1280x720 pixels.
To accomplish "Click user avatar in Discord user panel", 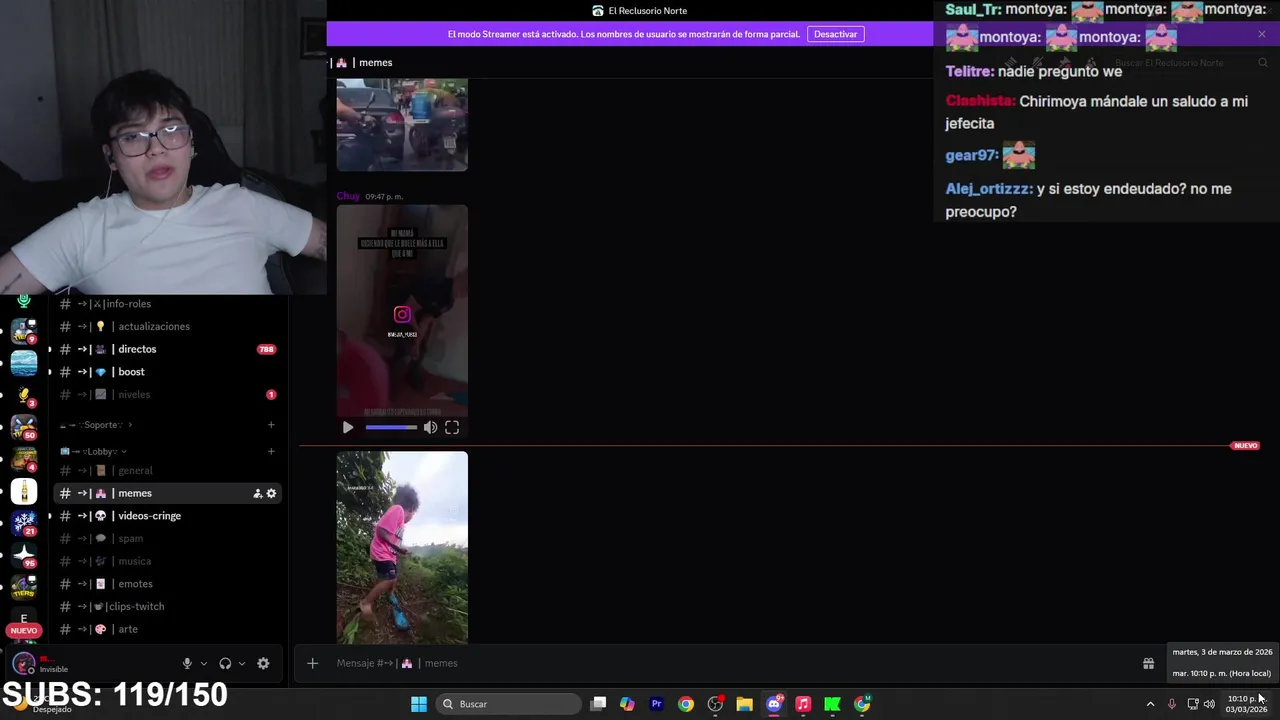I will (23, 663).
